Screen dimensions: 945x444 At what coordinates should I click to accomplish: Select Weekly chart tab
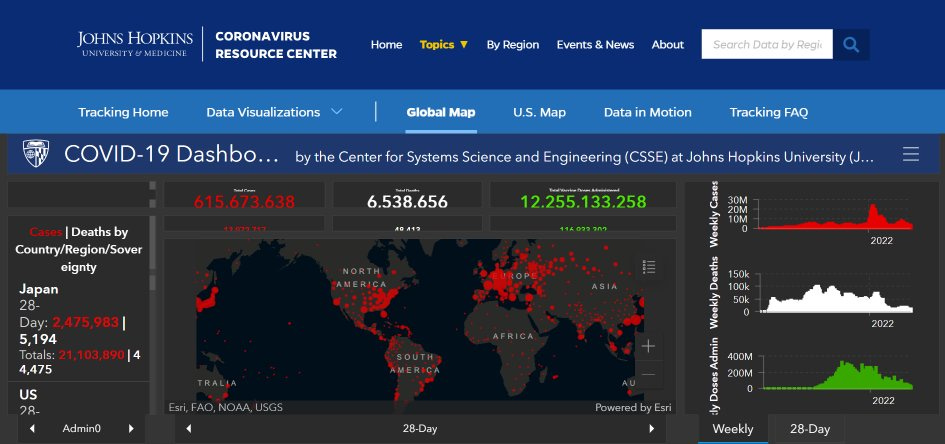tap(733, 429)
